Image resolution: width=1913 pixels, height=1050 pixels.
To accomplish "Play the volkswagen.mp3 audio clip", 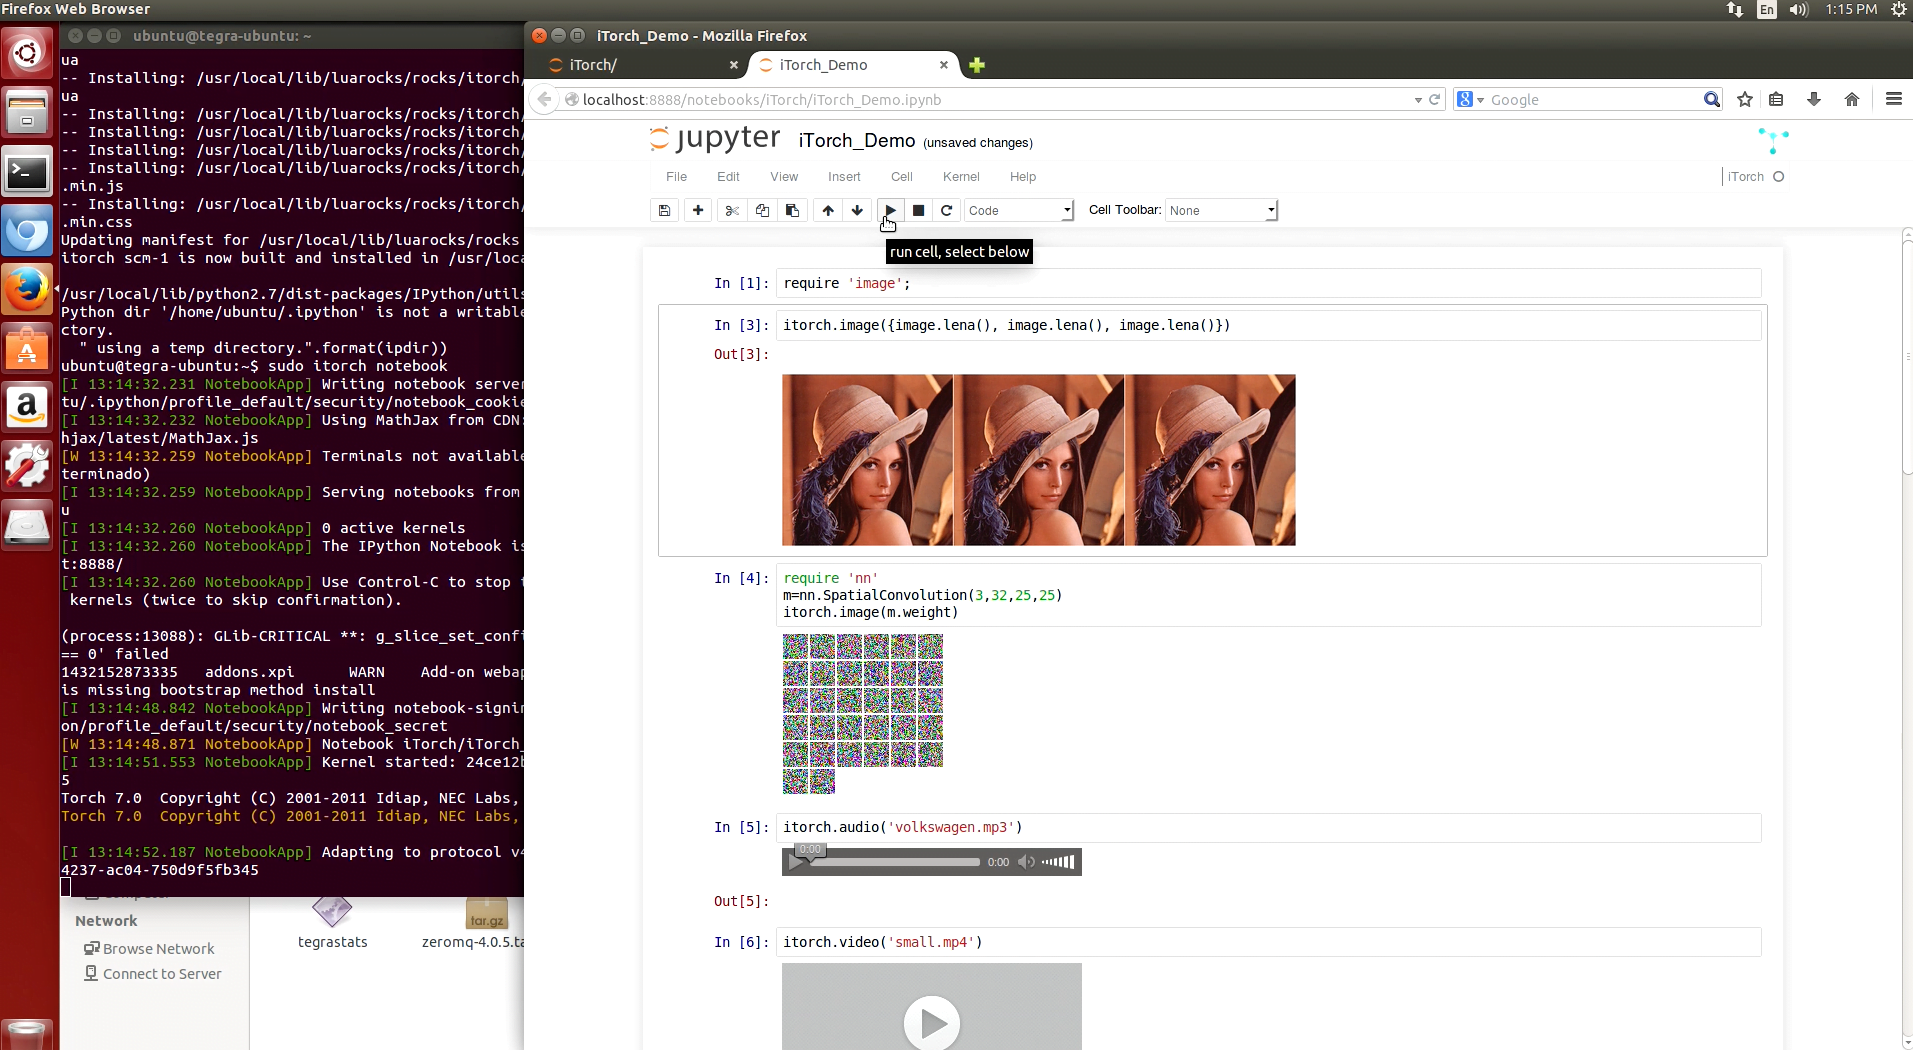I will point(796,862).
